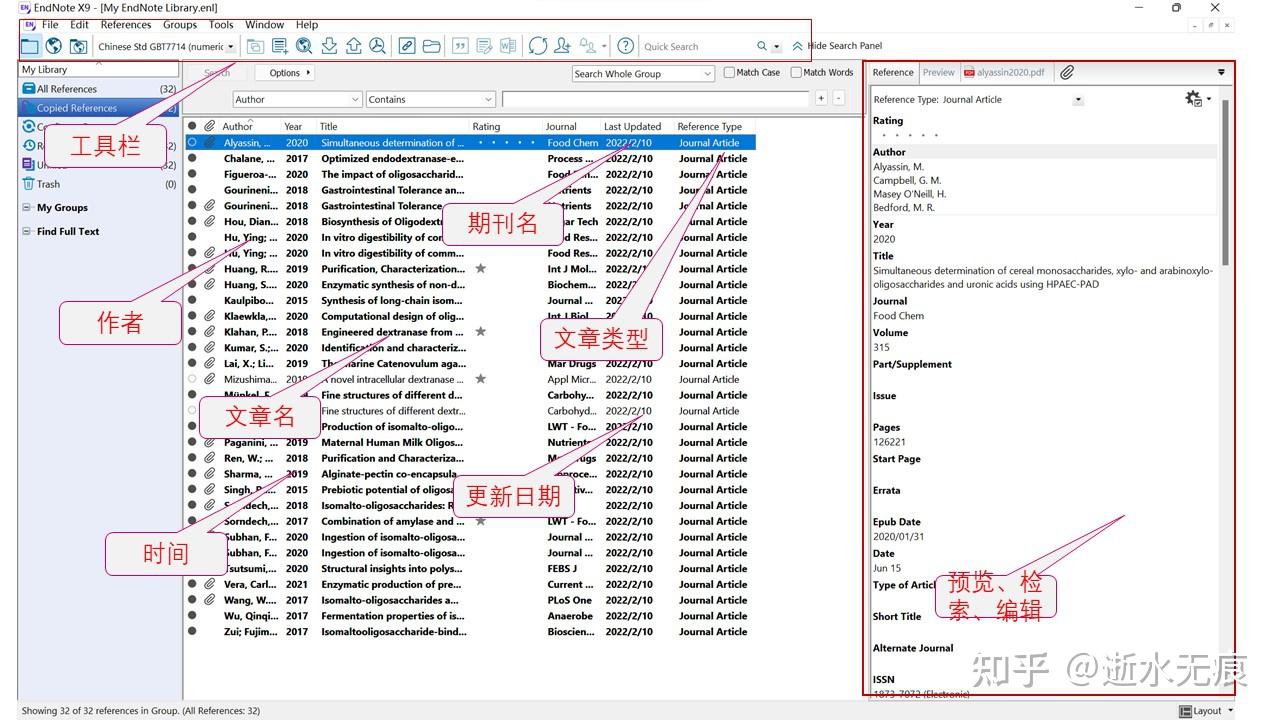Open the File menu
Screen dimensions: 1280x720
point(50,25)
